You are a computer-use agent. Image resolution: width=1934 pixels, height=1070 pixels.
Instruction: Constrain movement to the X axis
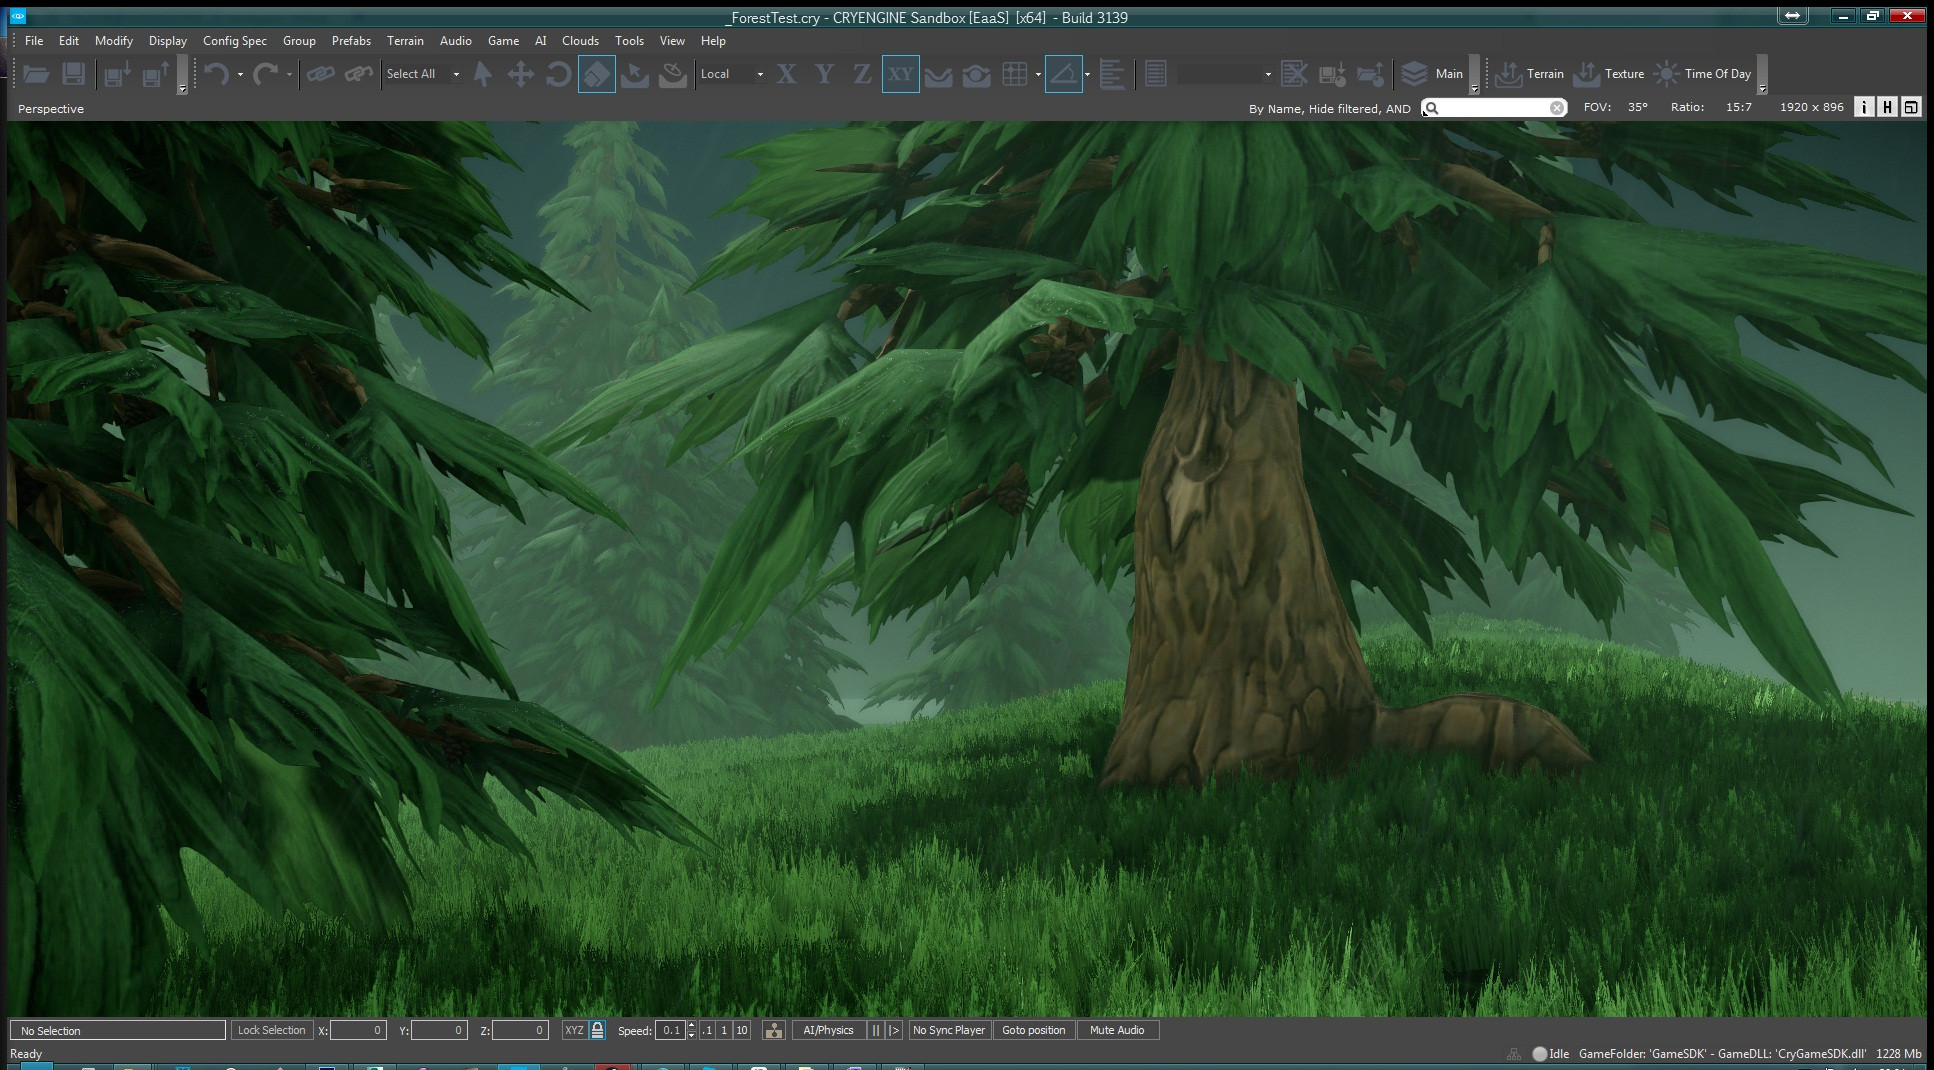click(787, 74)
